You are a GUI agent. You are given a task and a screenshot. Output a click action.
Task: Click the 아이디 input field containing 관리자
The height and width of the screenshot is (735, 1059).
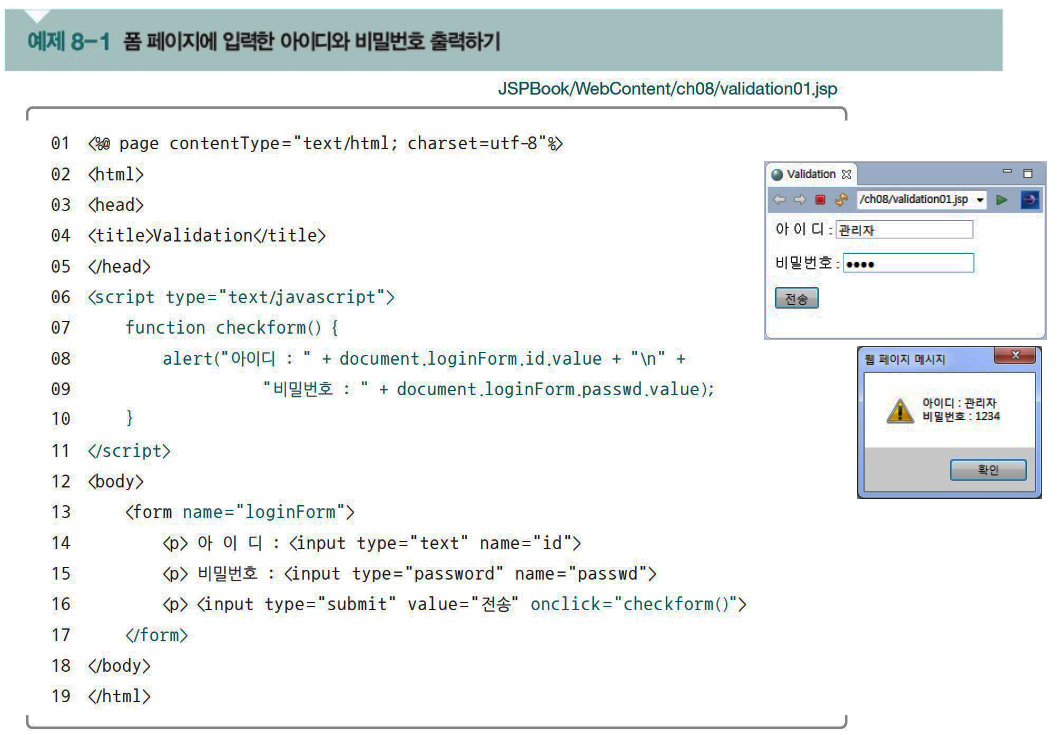click(904, 230)
